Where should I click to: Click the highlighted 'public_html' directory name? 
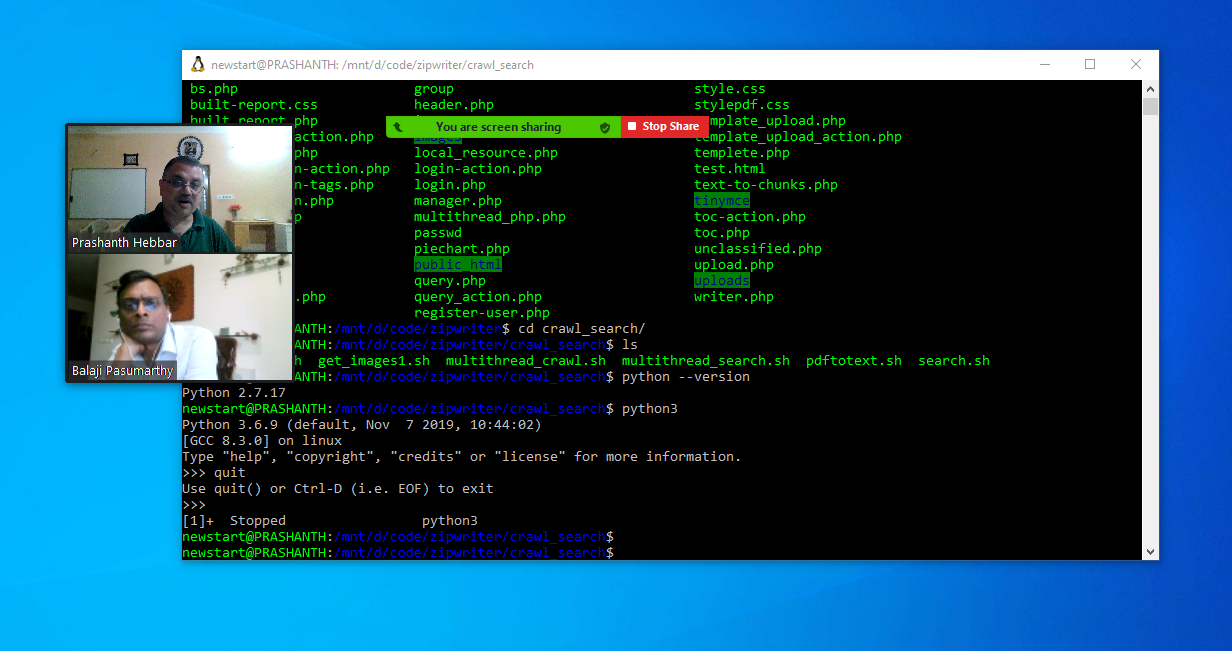pyautogui.click(x=457, y=265)
